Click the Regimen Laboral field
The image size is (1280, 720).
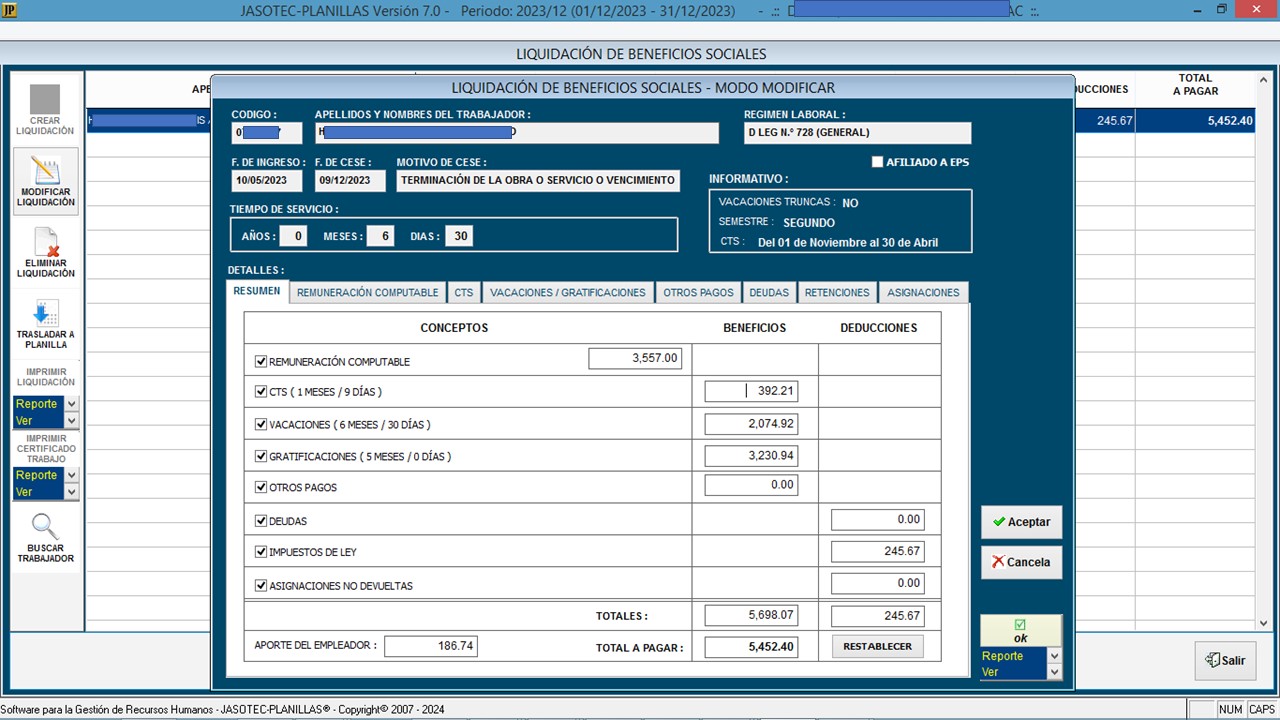pyautogui.click(x=857, y=133)
